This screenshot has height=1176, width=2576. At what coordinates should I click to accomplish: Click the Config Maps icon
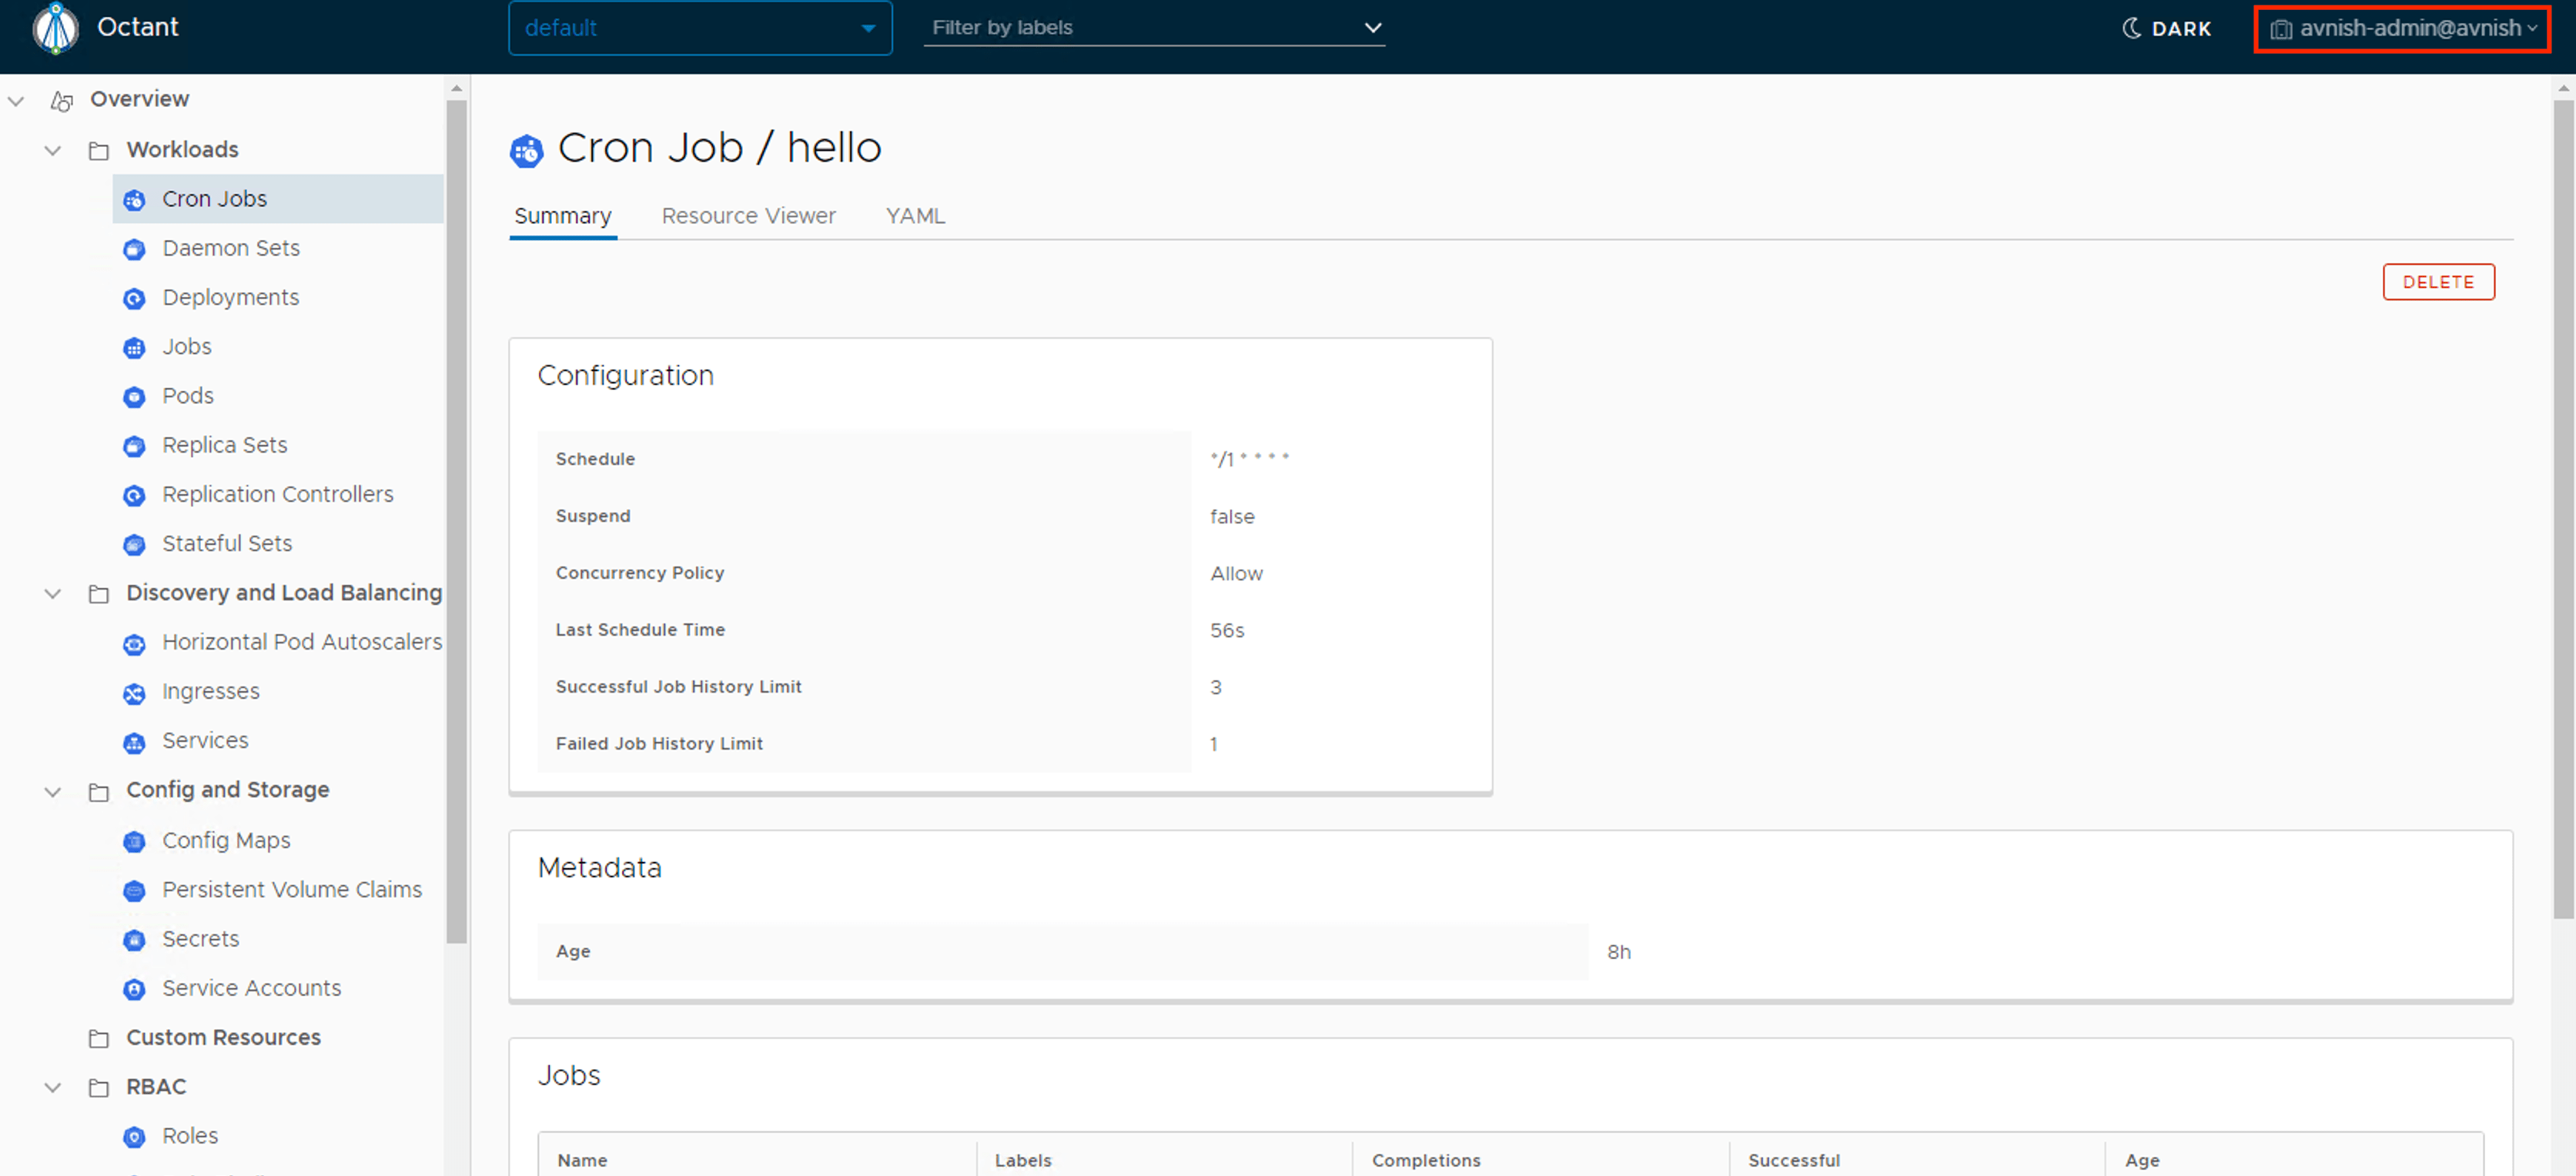[x=134, y=842]
